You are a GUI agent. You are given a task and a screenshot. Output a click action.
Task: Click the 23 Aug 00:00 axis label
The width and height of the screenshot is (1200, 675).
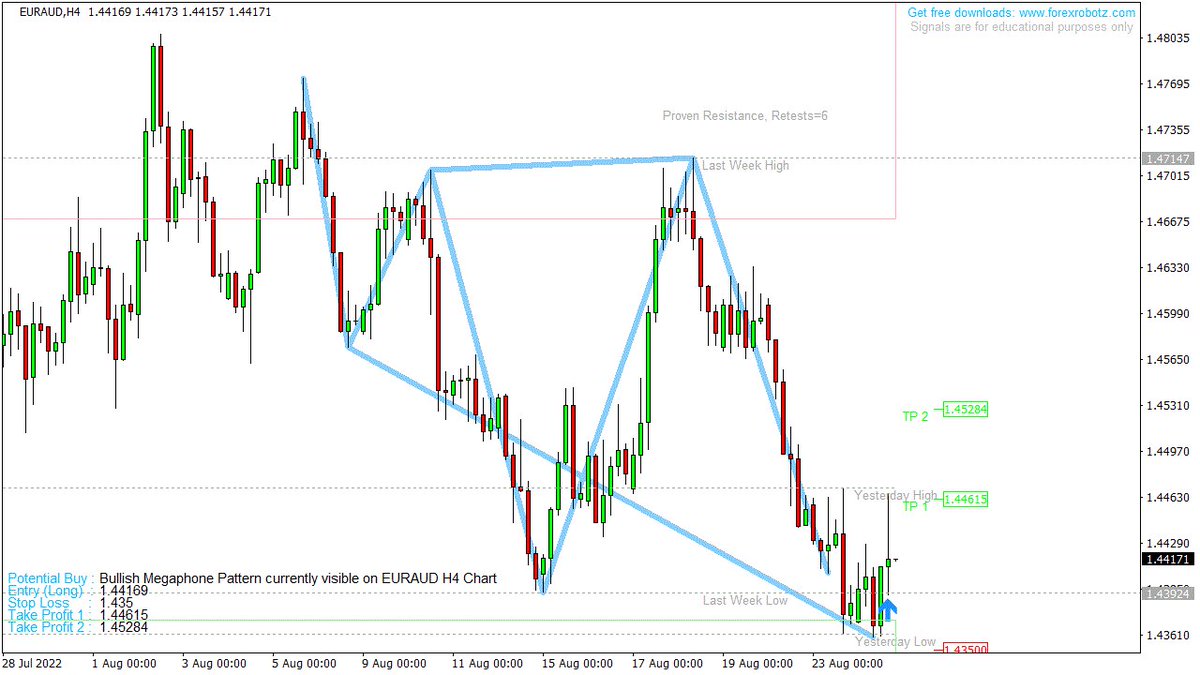tap(846, 663)
